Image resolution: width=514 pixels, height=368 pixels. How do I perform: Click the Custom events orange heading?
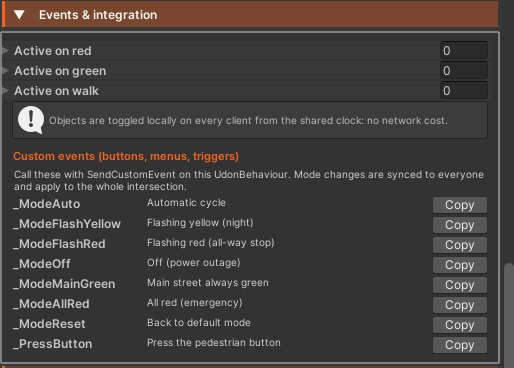tap(126, 156)
